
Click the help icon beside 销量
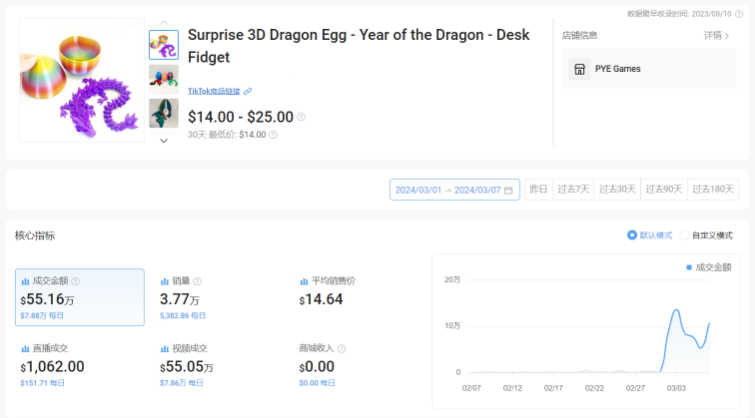coord(197,282)
